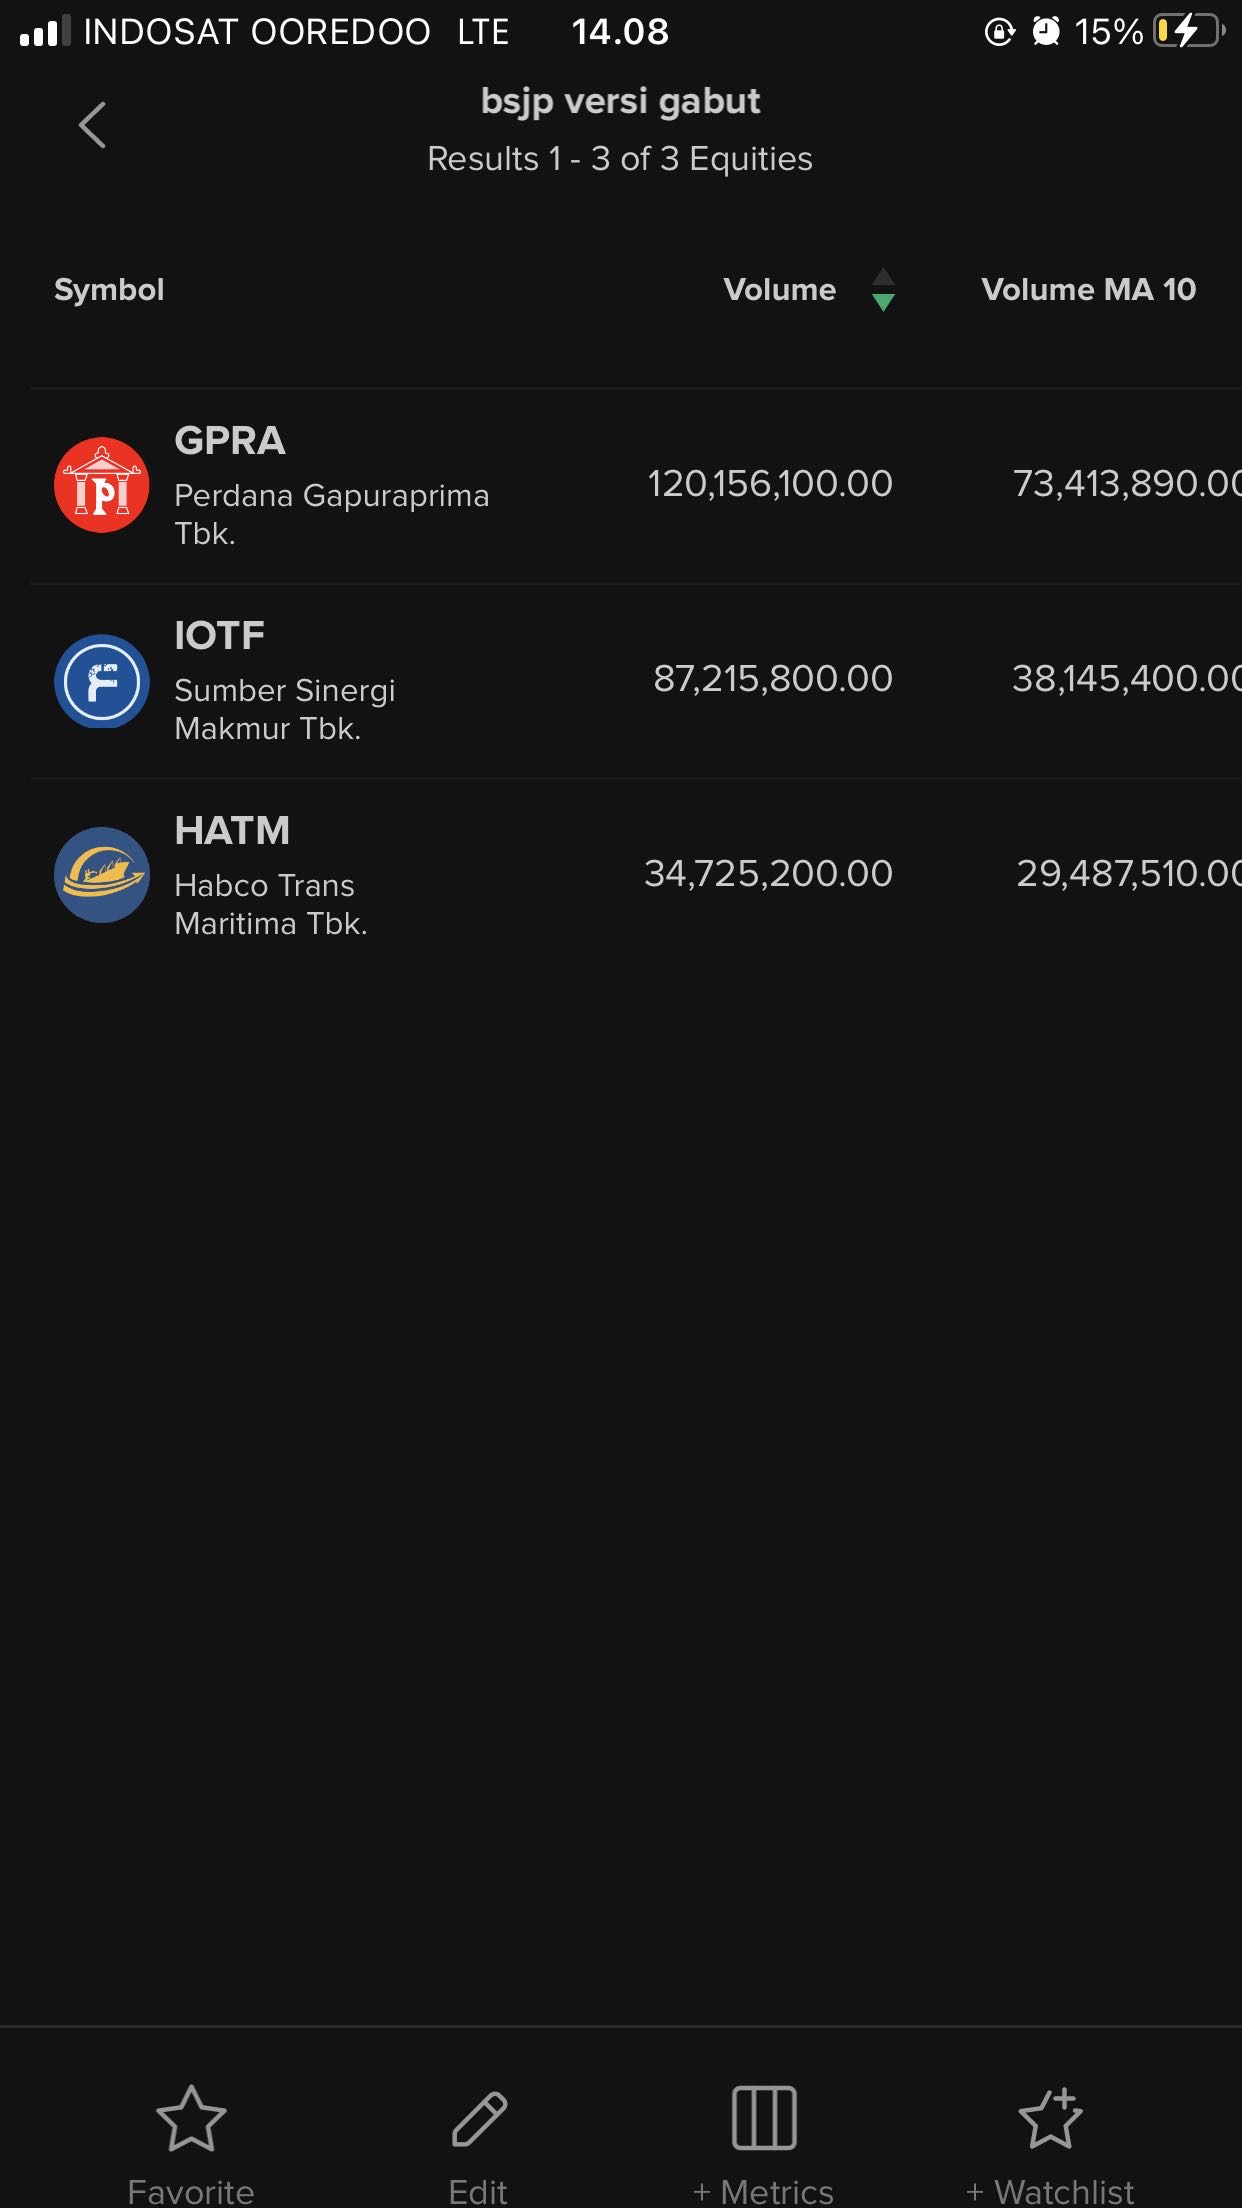This screenshot has width=1242, height=2208.
Task: Tap the HATM ship logo
Action: [102, 875]
